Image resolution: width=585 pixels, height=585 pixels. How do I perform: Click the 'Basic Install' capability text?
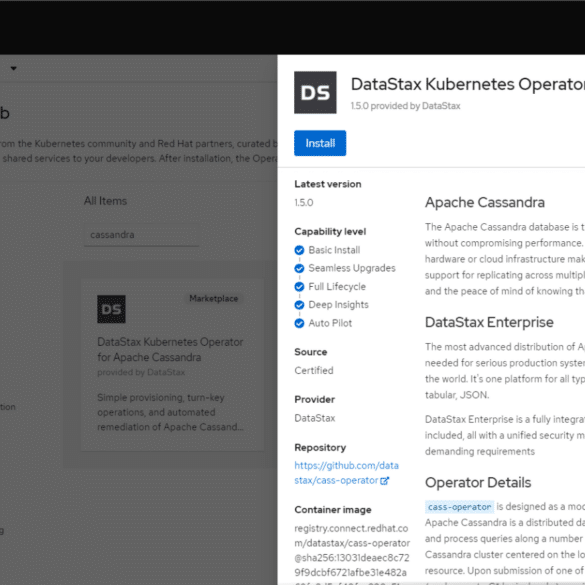tap(334, 250)
